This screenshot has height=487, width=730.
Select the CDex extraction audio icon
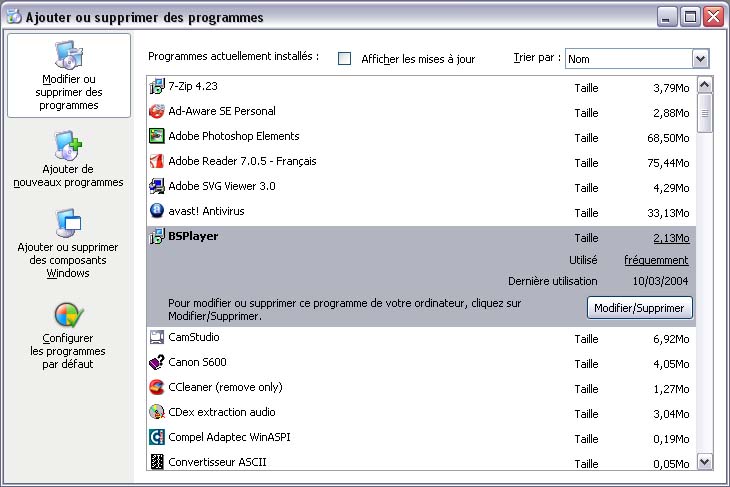pos(156,412)
